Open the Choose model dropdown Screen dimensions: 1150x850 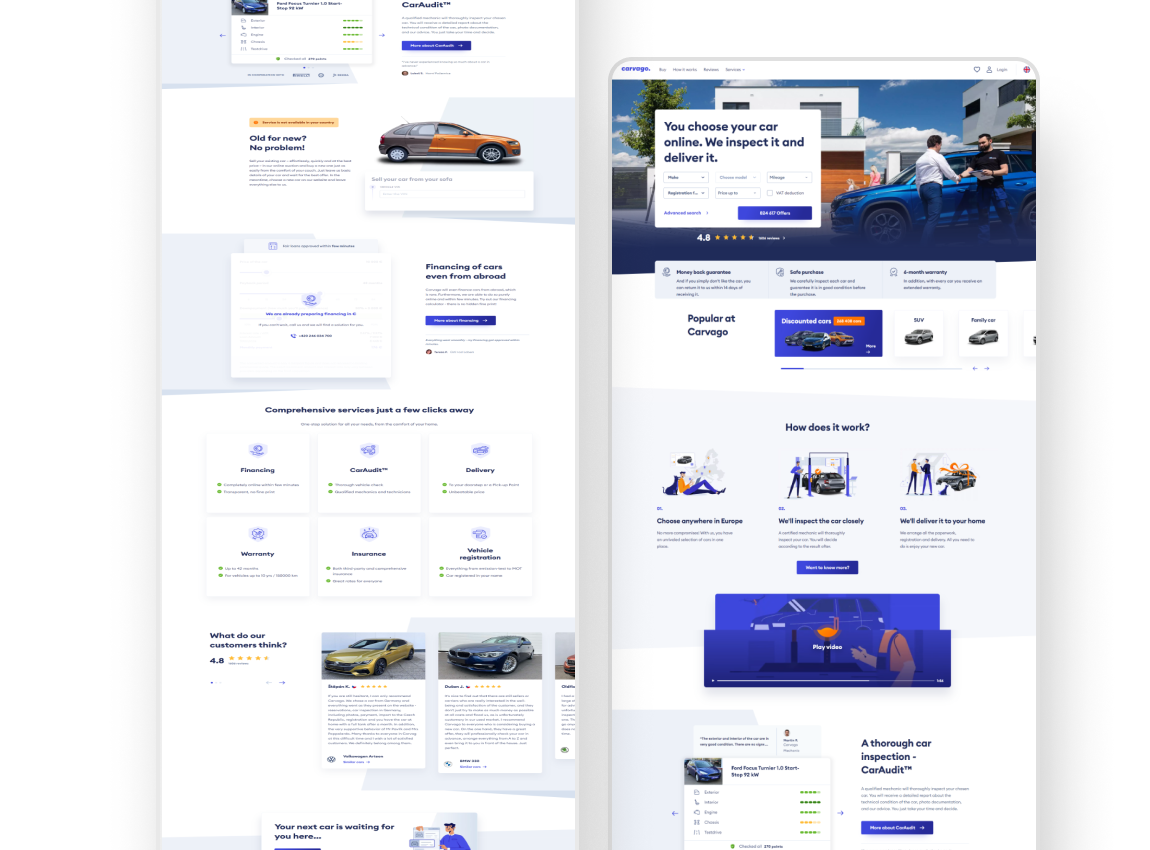coord(737,177)
